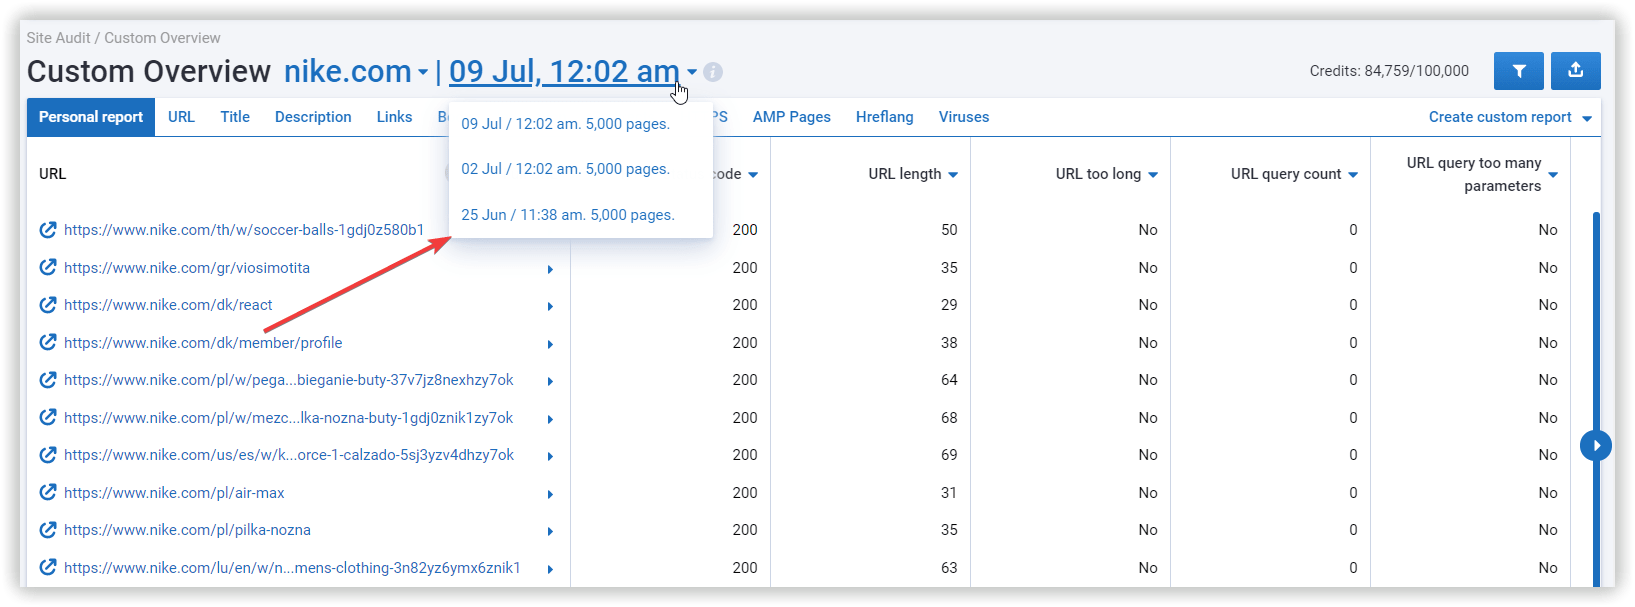Click URL column header label
1635x607 pixels.
[x=52, y=174]
